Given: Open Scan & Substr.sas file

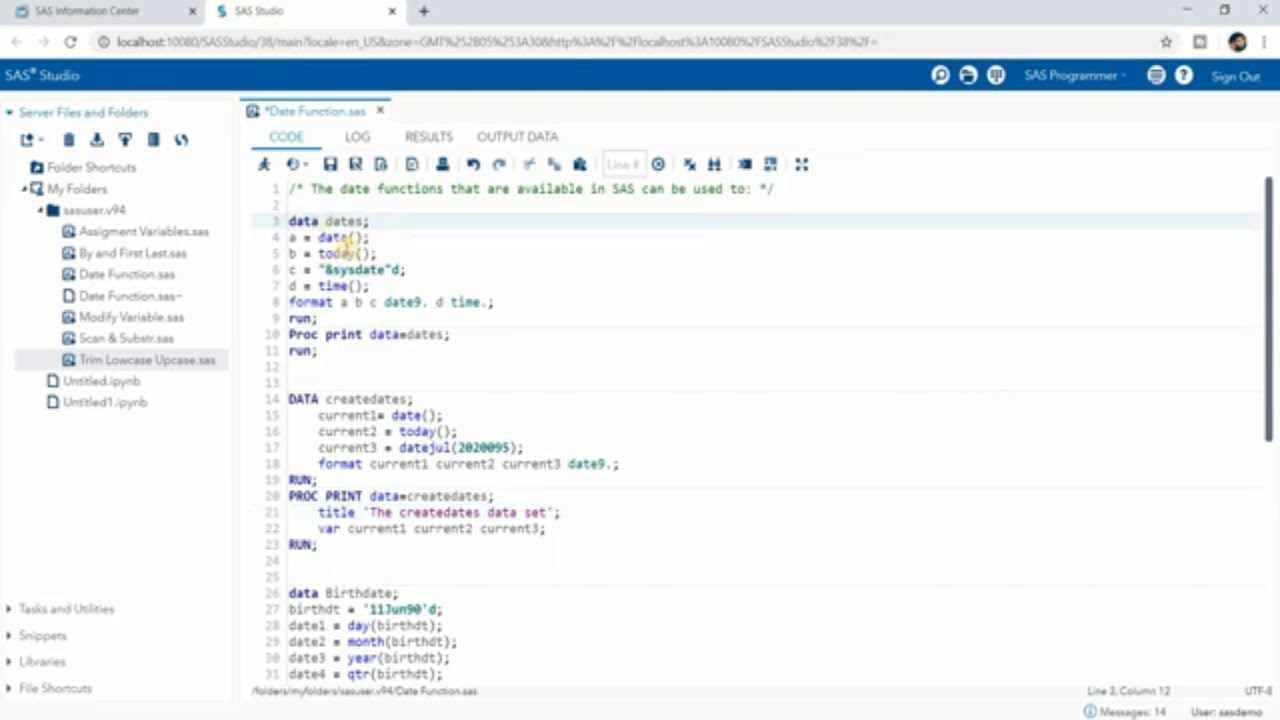Looking at the screenshot, I should click(x=126, y=338).
